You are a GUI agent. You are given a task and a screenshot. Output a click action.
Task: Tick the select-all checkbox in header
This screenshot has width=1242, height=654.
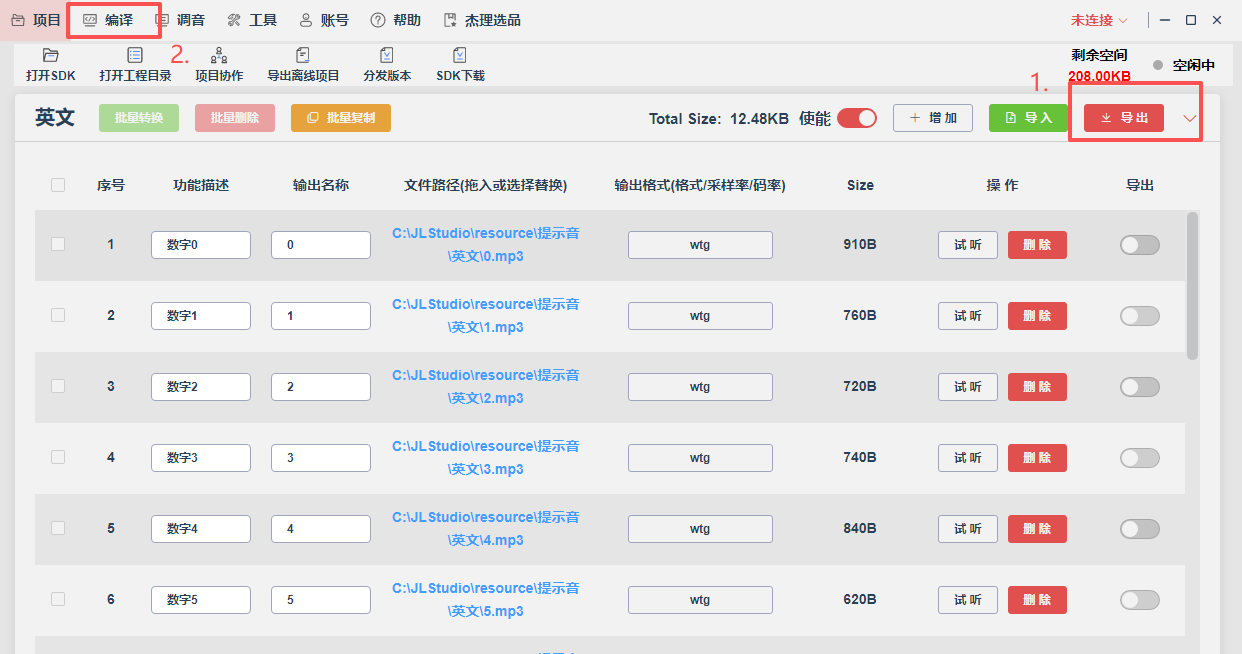(58, 185)
